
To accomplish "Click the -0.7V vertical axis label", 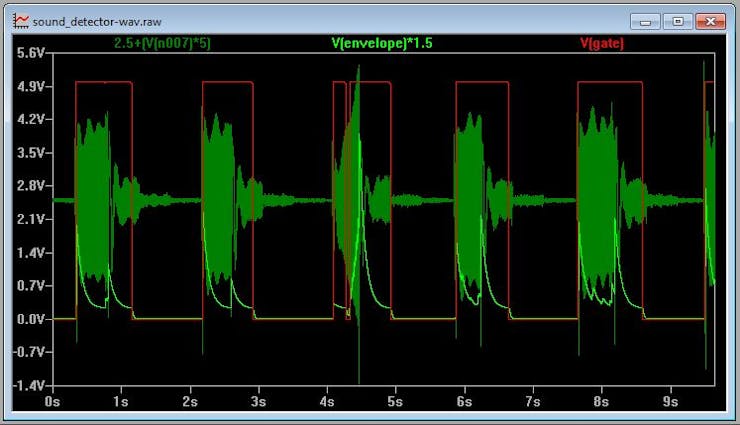I will [x=29, y=352].
